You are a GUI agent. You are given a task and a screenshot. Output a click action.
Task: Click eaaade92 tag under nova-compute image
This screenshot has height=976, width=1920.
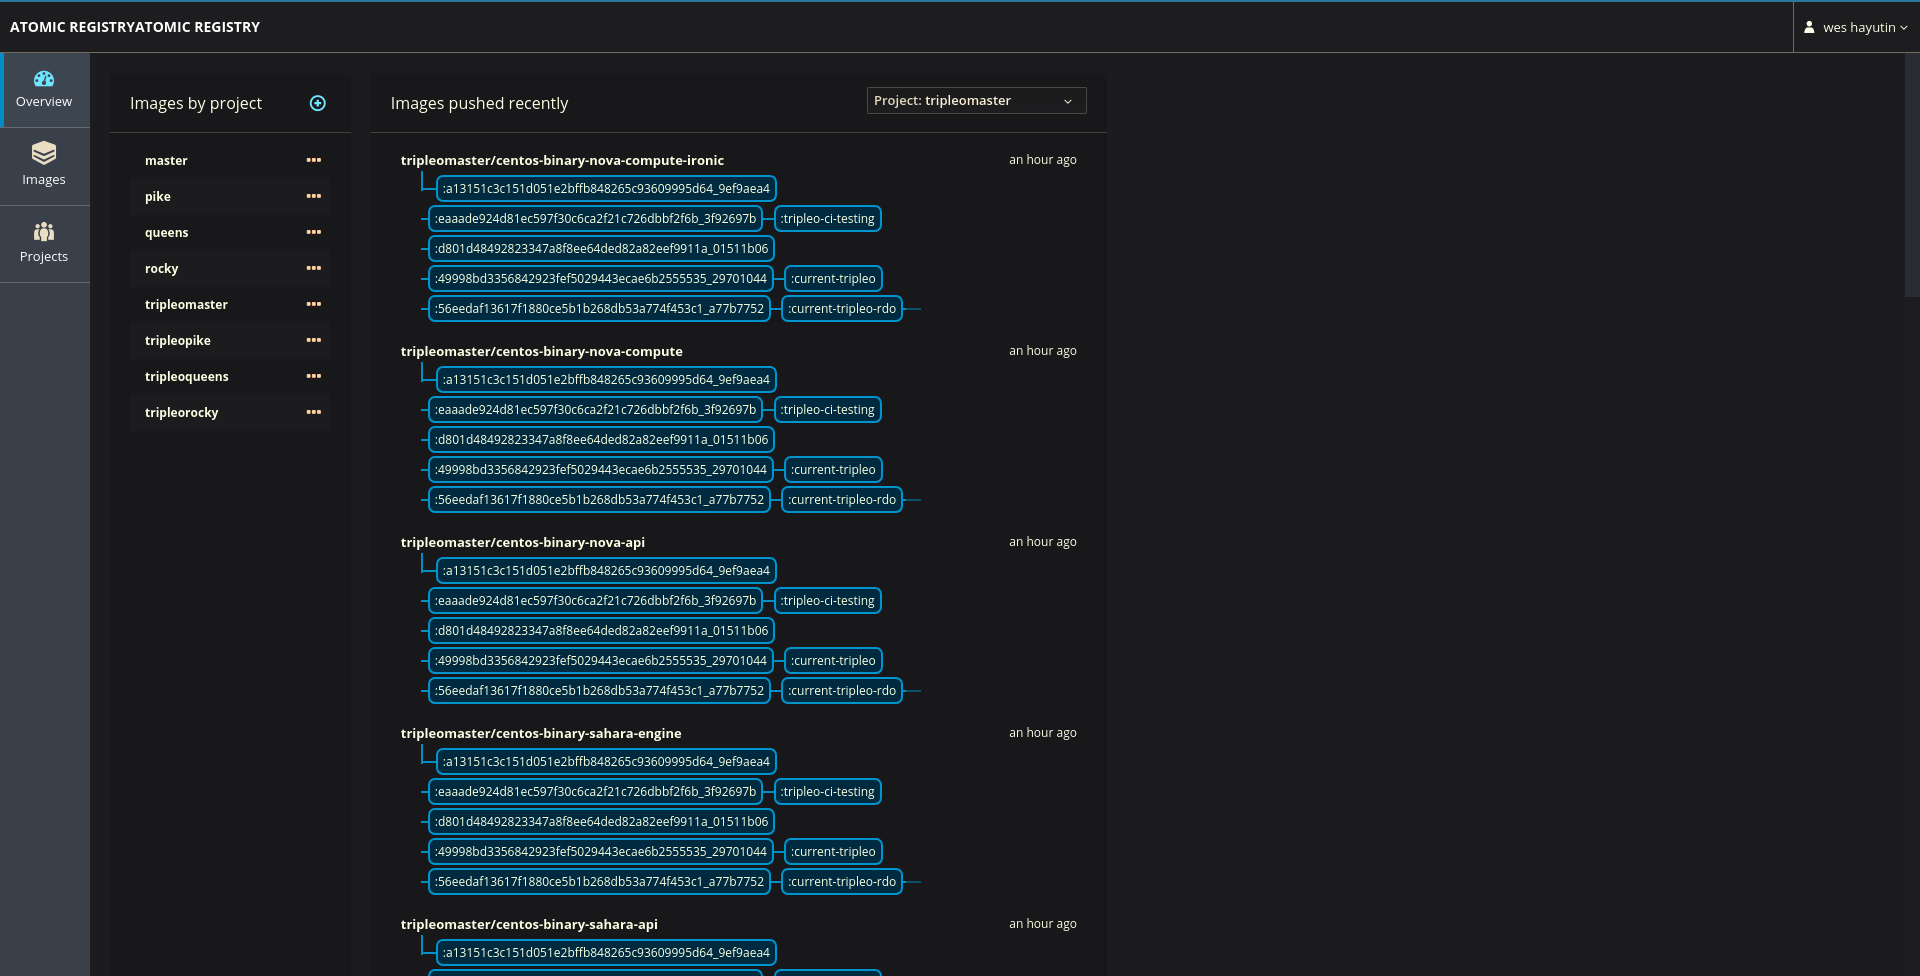pyautogui.click(x=595, y=409)
